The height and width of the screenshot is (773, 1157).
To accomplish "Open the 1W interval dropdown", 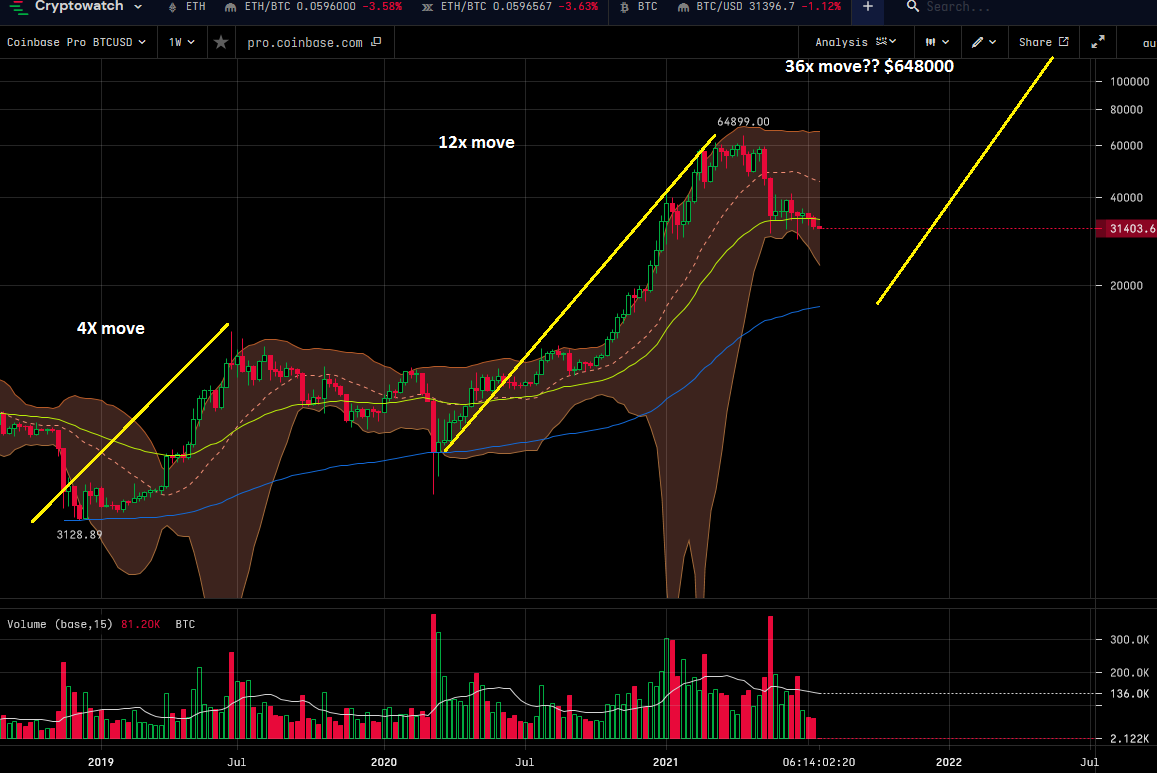I will pos(182,42).
